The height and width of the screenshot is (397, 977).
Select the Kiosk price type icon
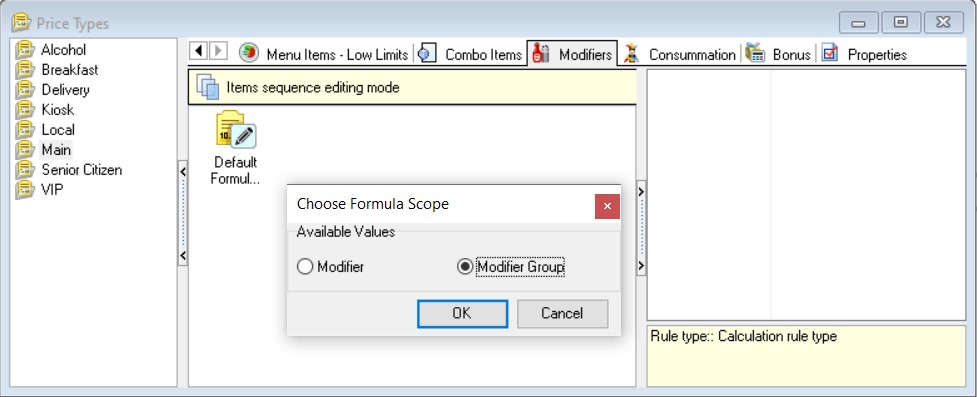pyautogui.click(x=25, y=110)
